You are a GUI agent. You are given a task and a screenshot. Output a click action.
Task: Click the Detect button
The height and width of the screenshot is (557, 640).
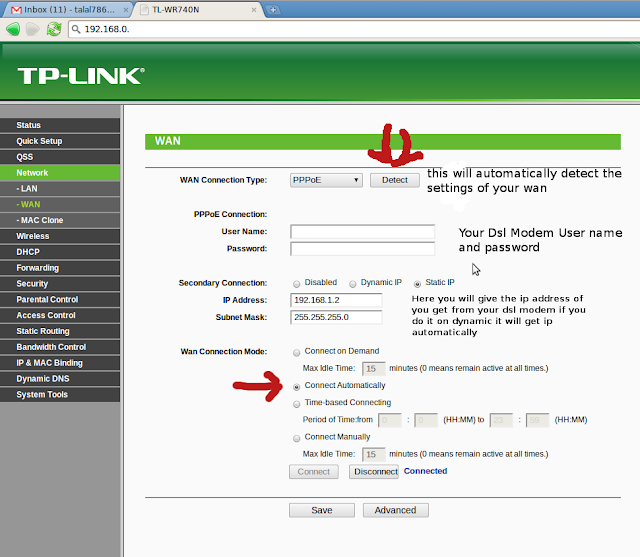[x=395, y=180]
